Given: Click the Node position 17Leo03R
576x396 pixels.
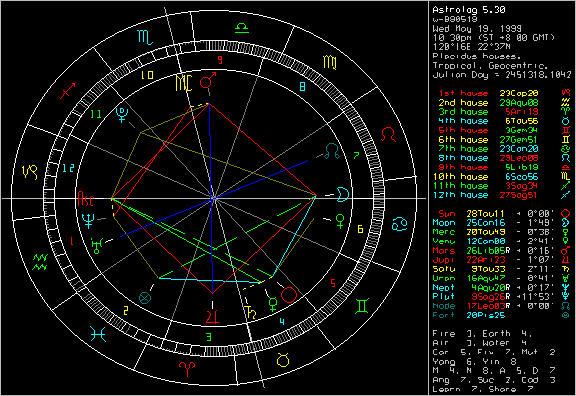Looking at the screenshot, I should pos(488,306).
